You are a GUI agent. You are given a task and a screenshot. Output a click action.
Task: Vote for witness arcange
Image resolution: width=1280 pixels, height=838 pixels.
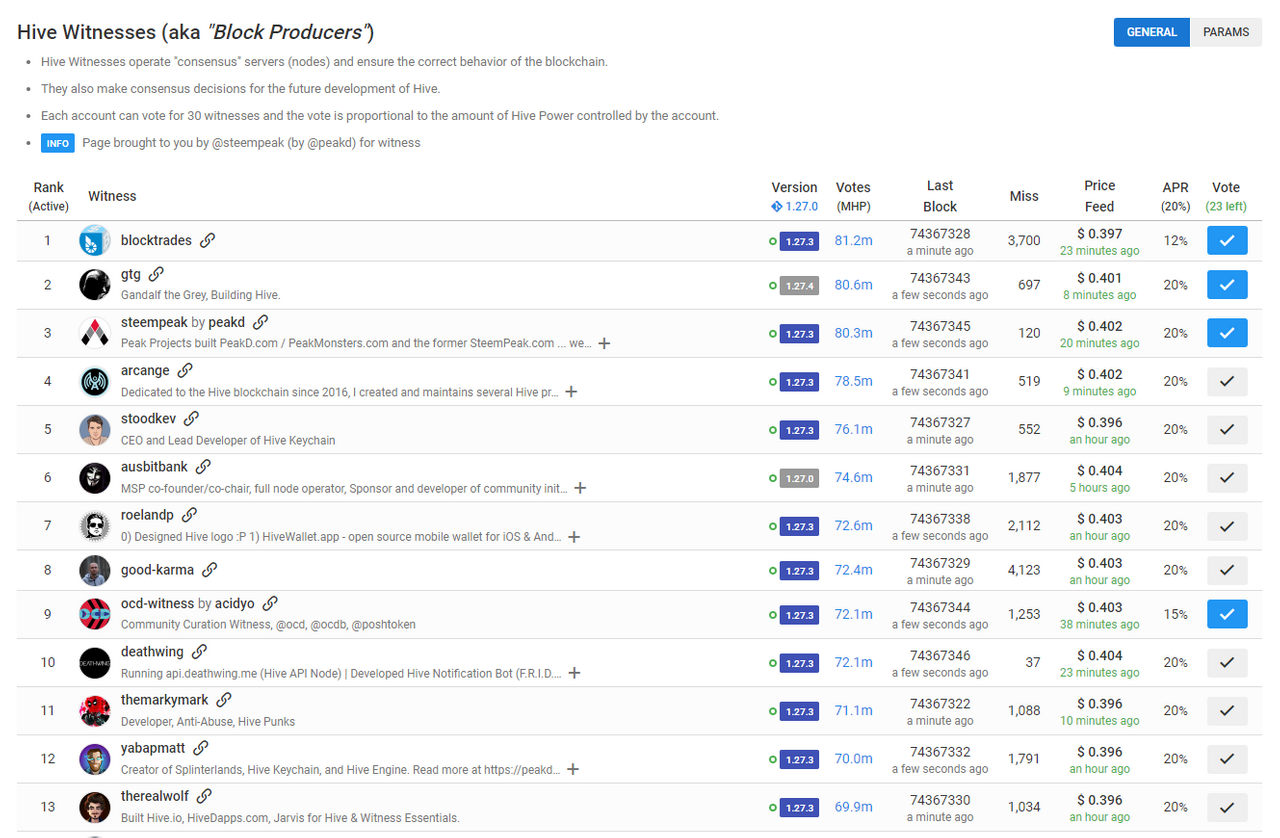click(1227, 381)
